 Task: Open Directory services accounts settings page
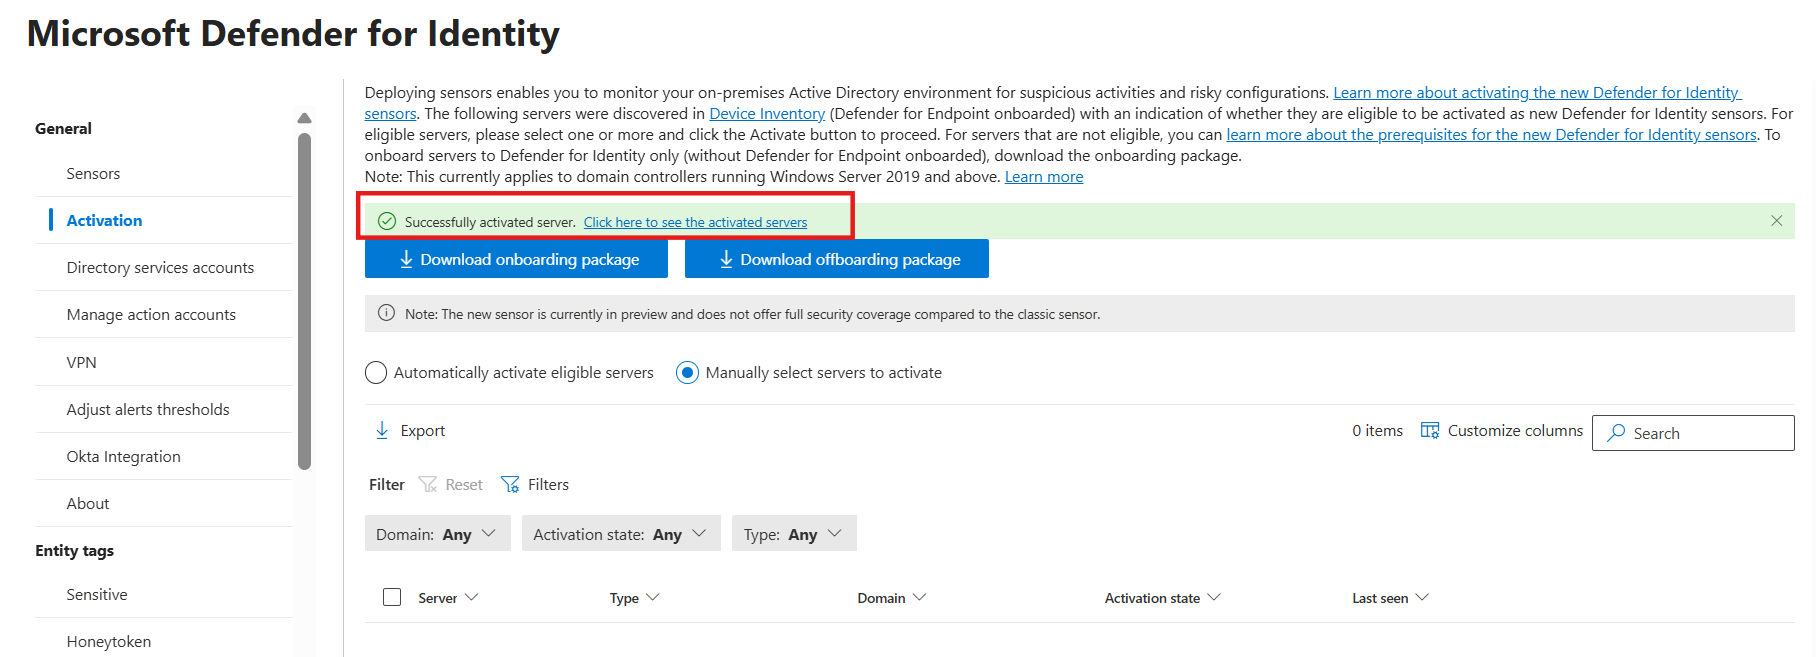coord(160,267)
